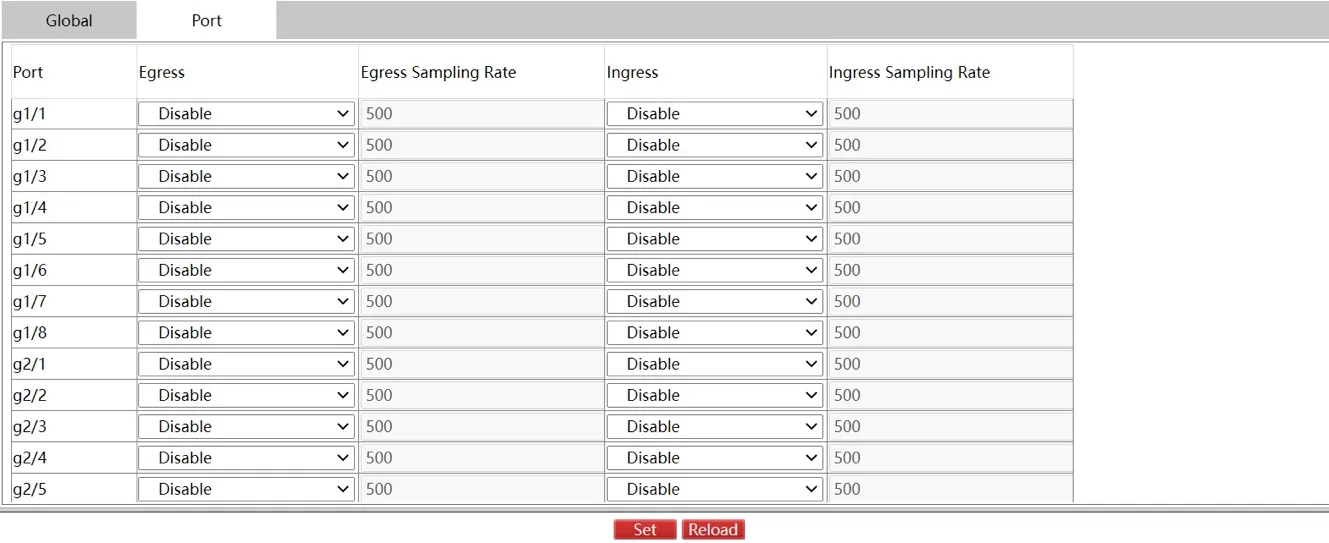Open the Egress dropdown for port g1/1
The width and height of the screenshot is (1329, 543).
pyautogui.click(x=247, y=114)
